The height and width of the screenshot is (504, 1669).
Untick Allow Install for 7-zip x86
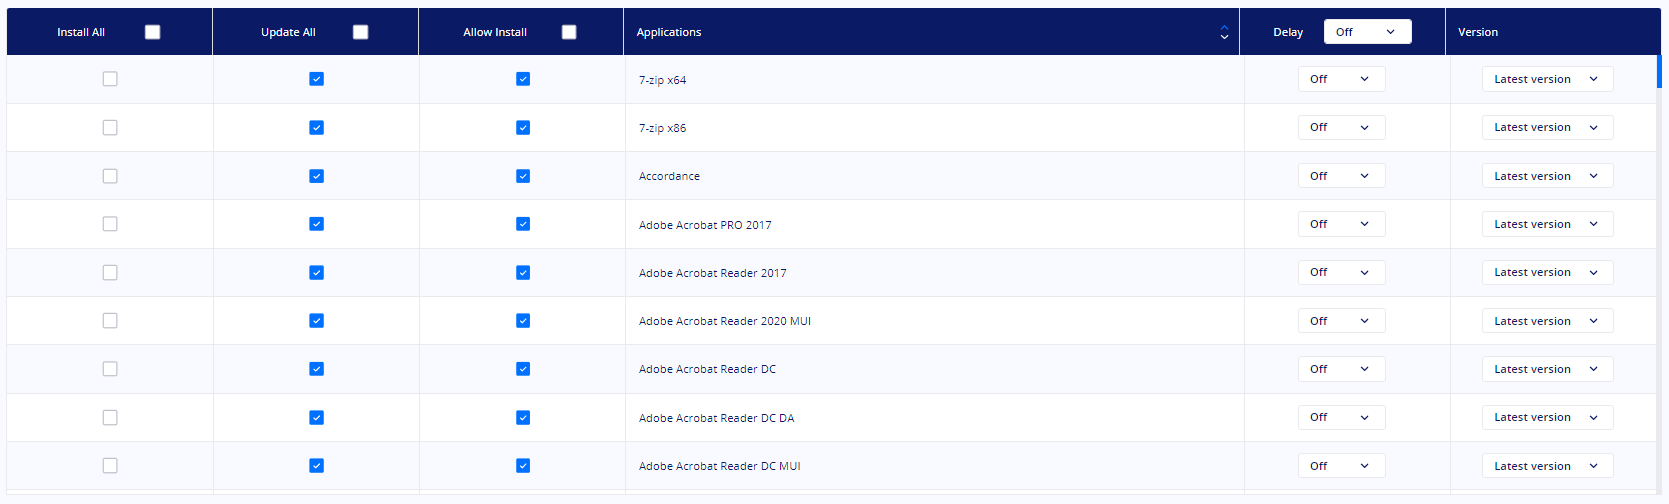coord(523,127)
